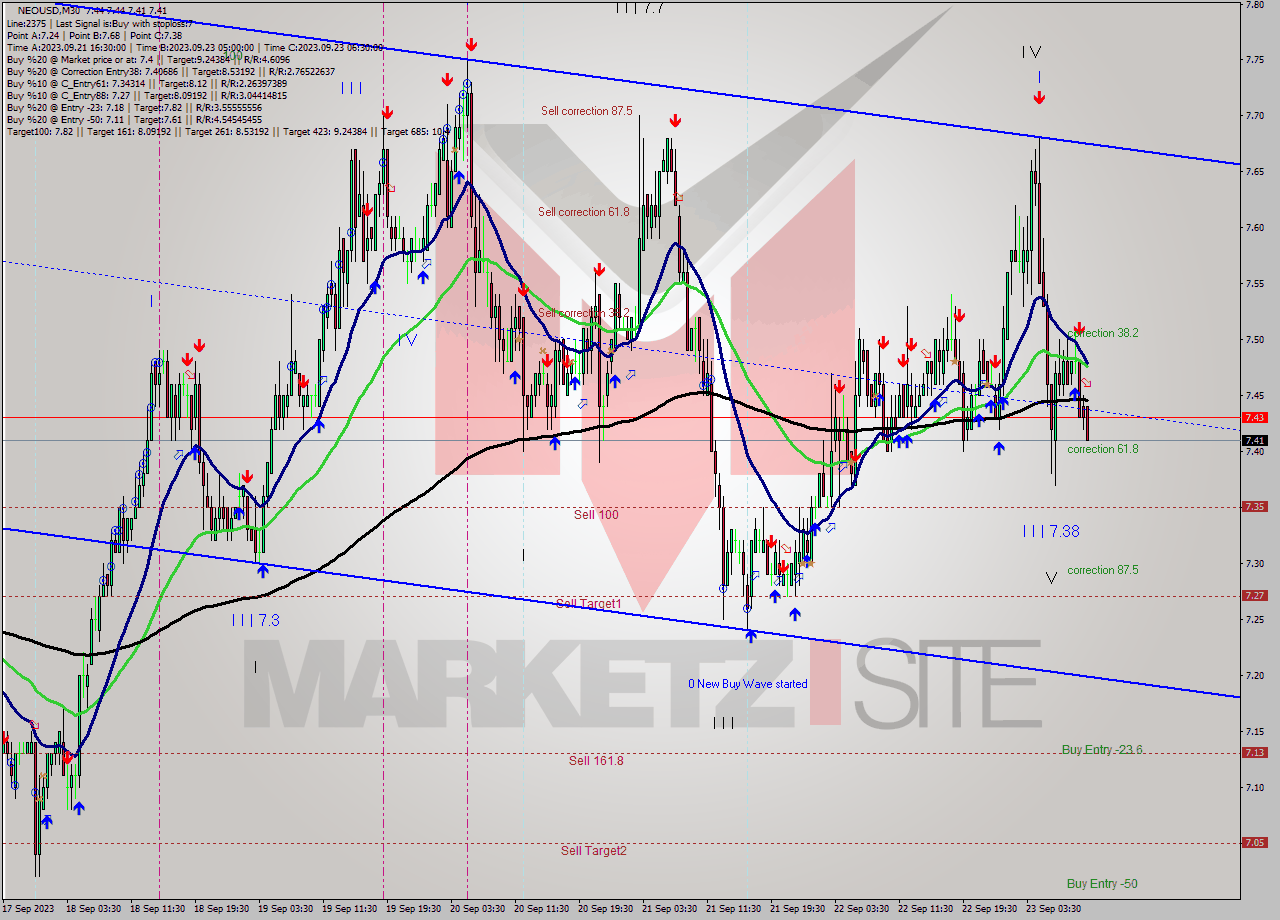Click the green 'correction 38.2' label
Viewport: 1280px width, 920px height.
(1102, 333)
